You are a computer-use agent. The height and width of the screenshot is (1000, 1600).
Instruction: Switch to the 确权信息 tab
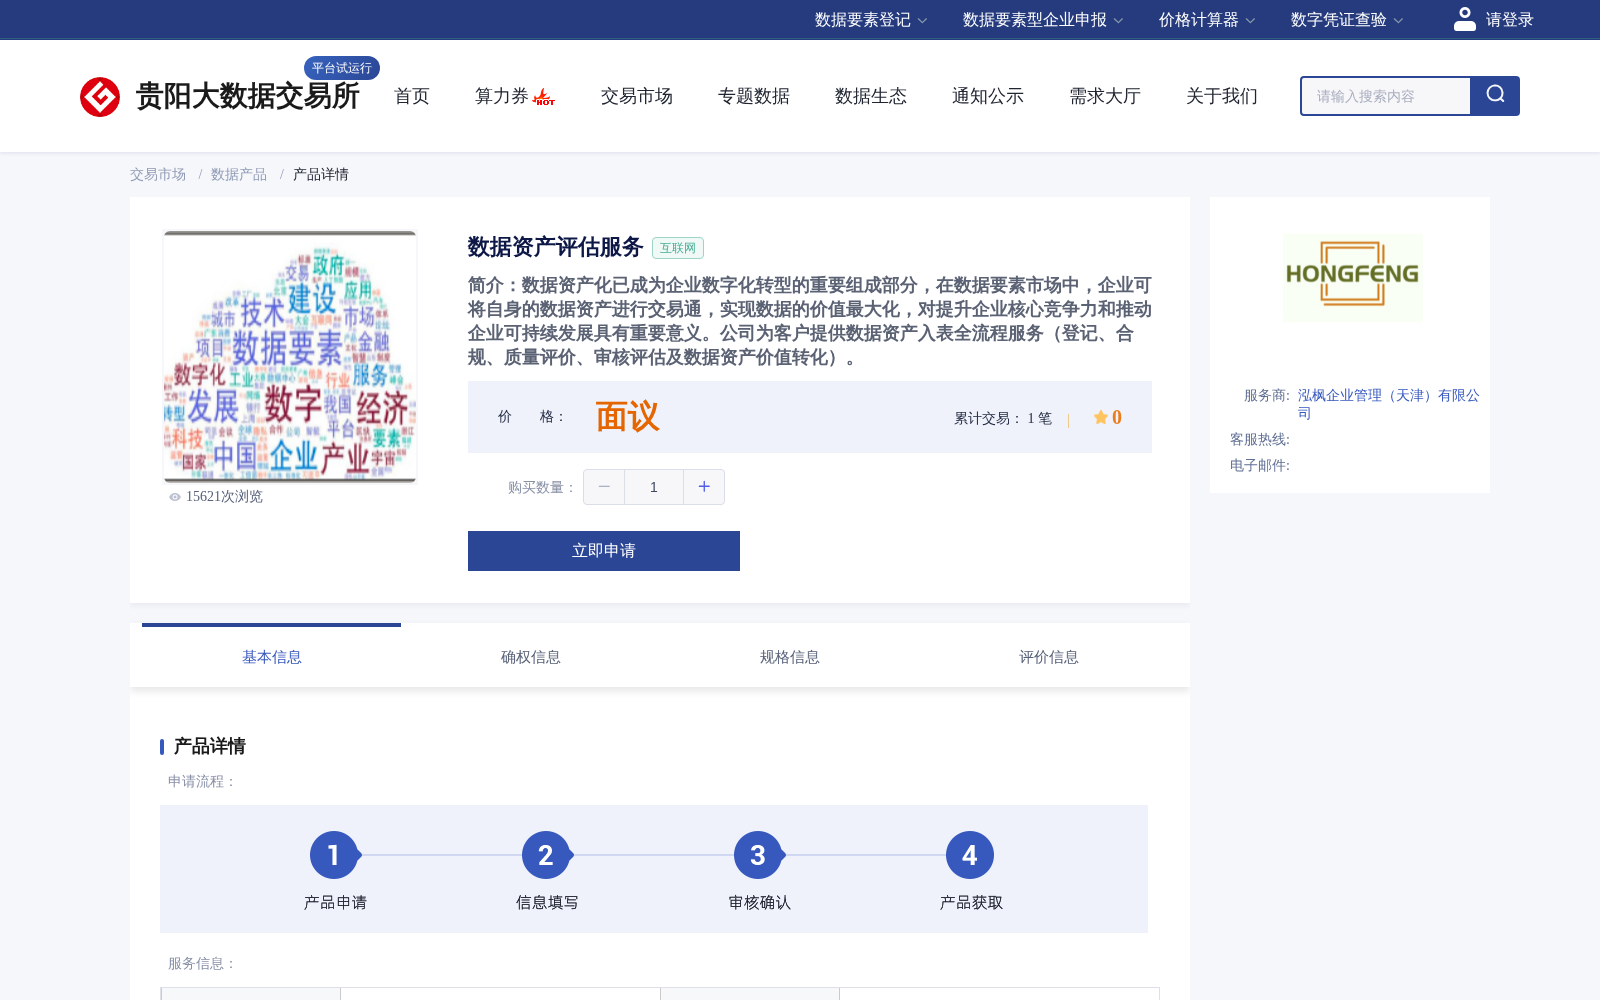click(x=531, y=657)
